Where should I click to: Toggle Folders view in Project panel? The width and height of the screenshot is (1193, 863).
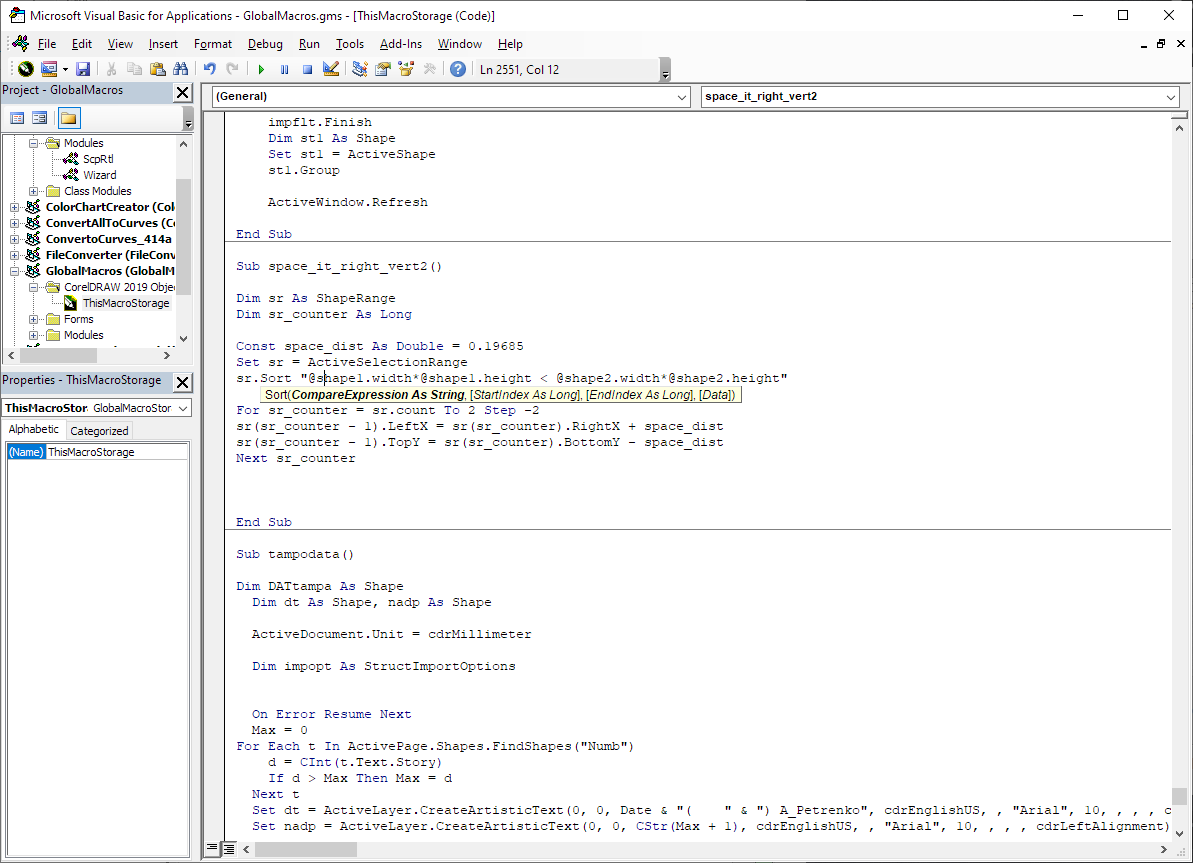point(68,118)
